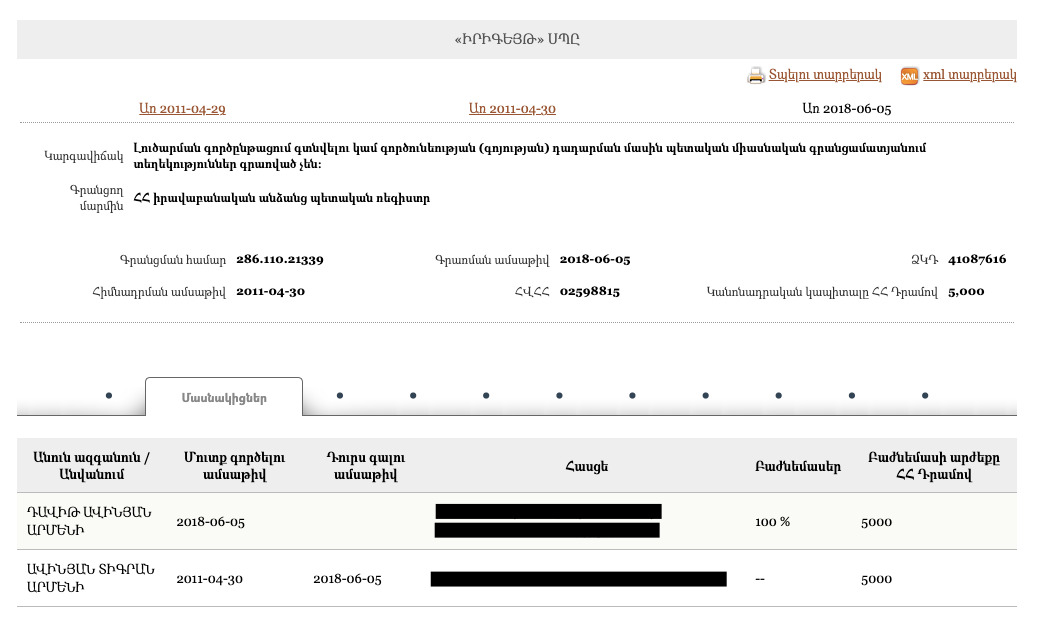This screenshot has height=619, width=1042.
Task: View record as of Առ 2011-04-29
Action: [x=182, y=109]
